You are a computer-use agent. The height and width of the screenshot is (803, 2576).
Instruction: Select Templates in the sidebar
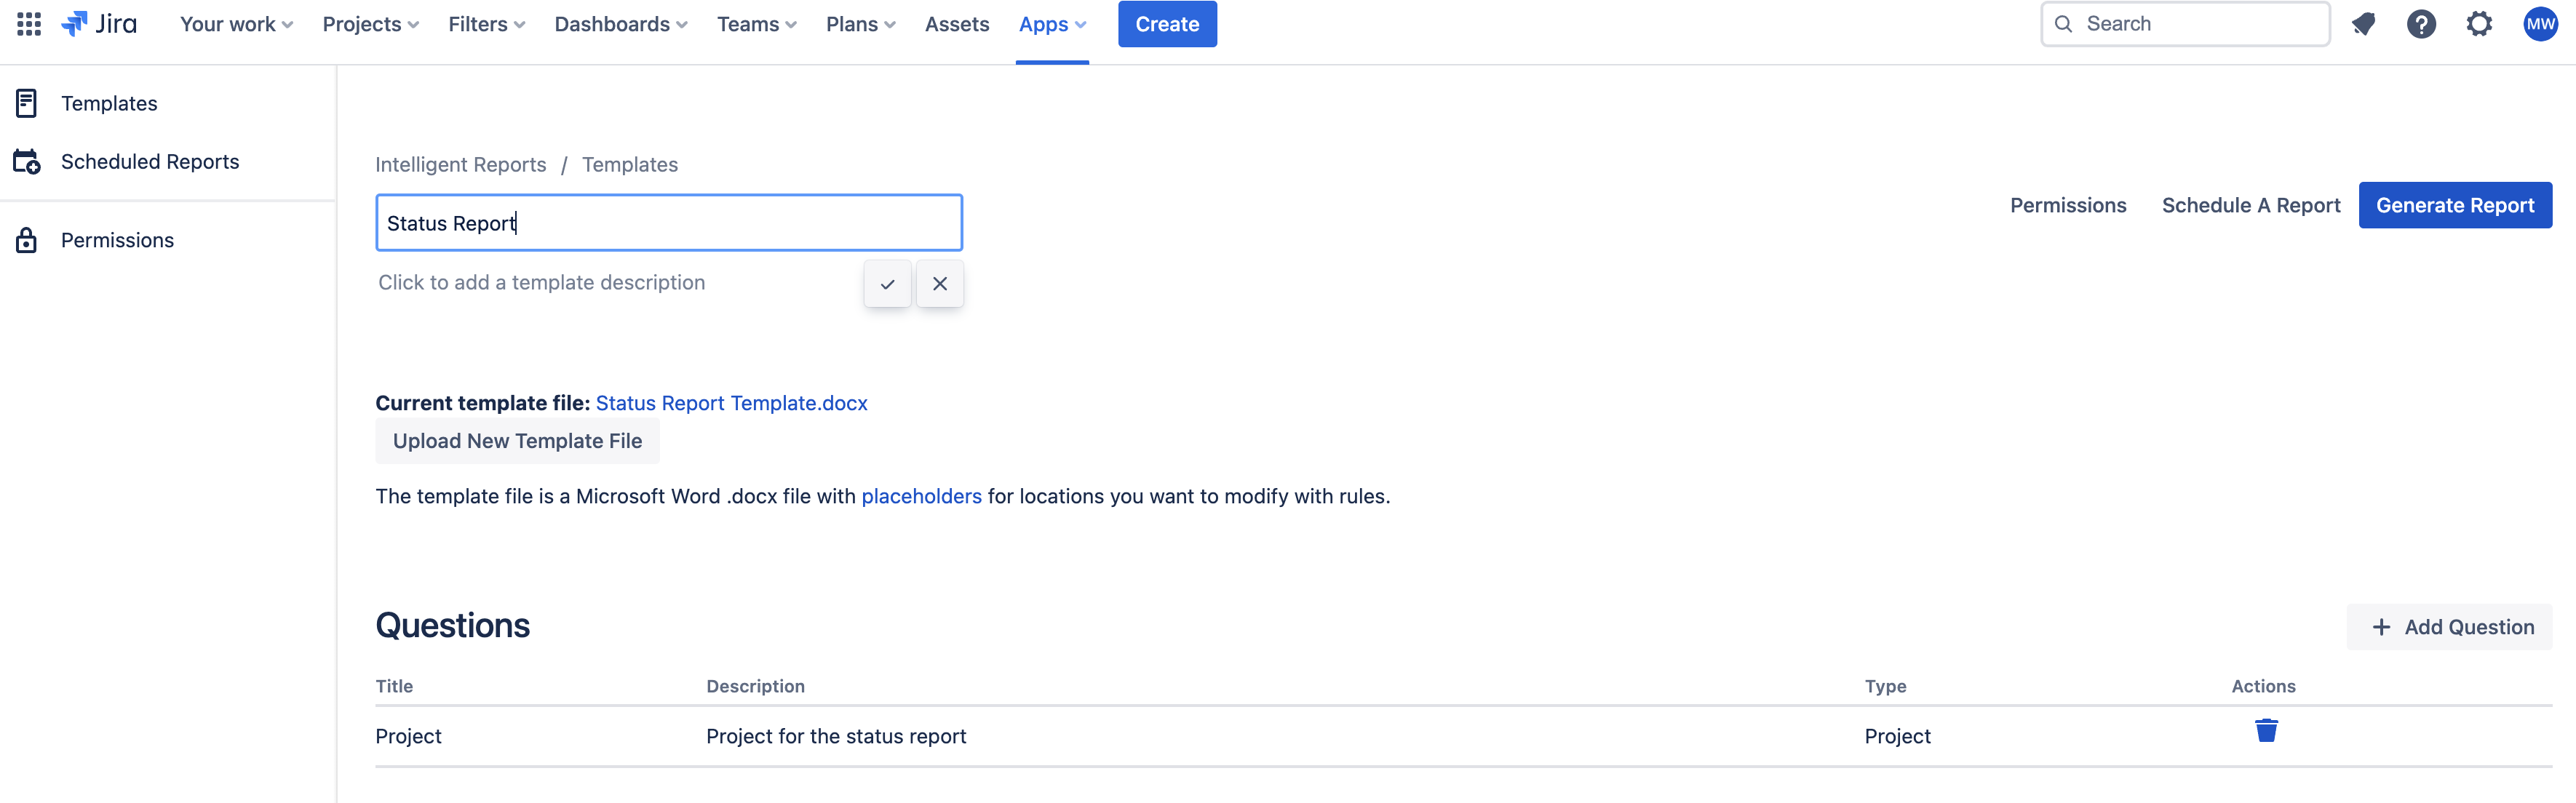109,104
